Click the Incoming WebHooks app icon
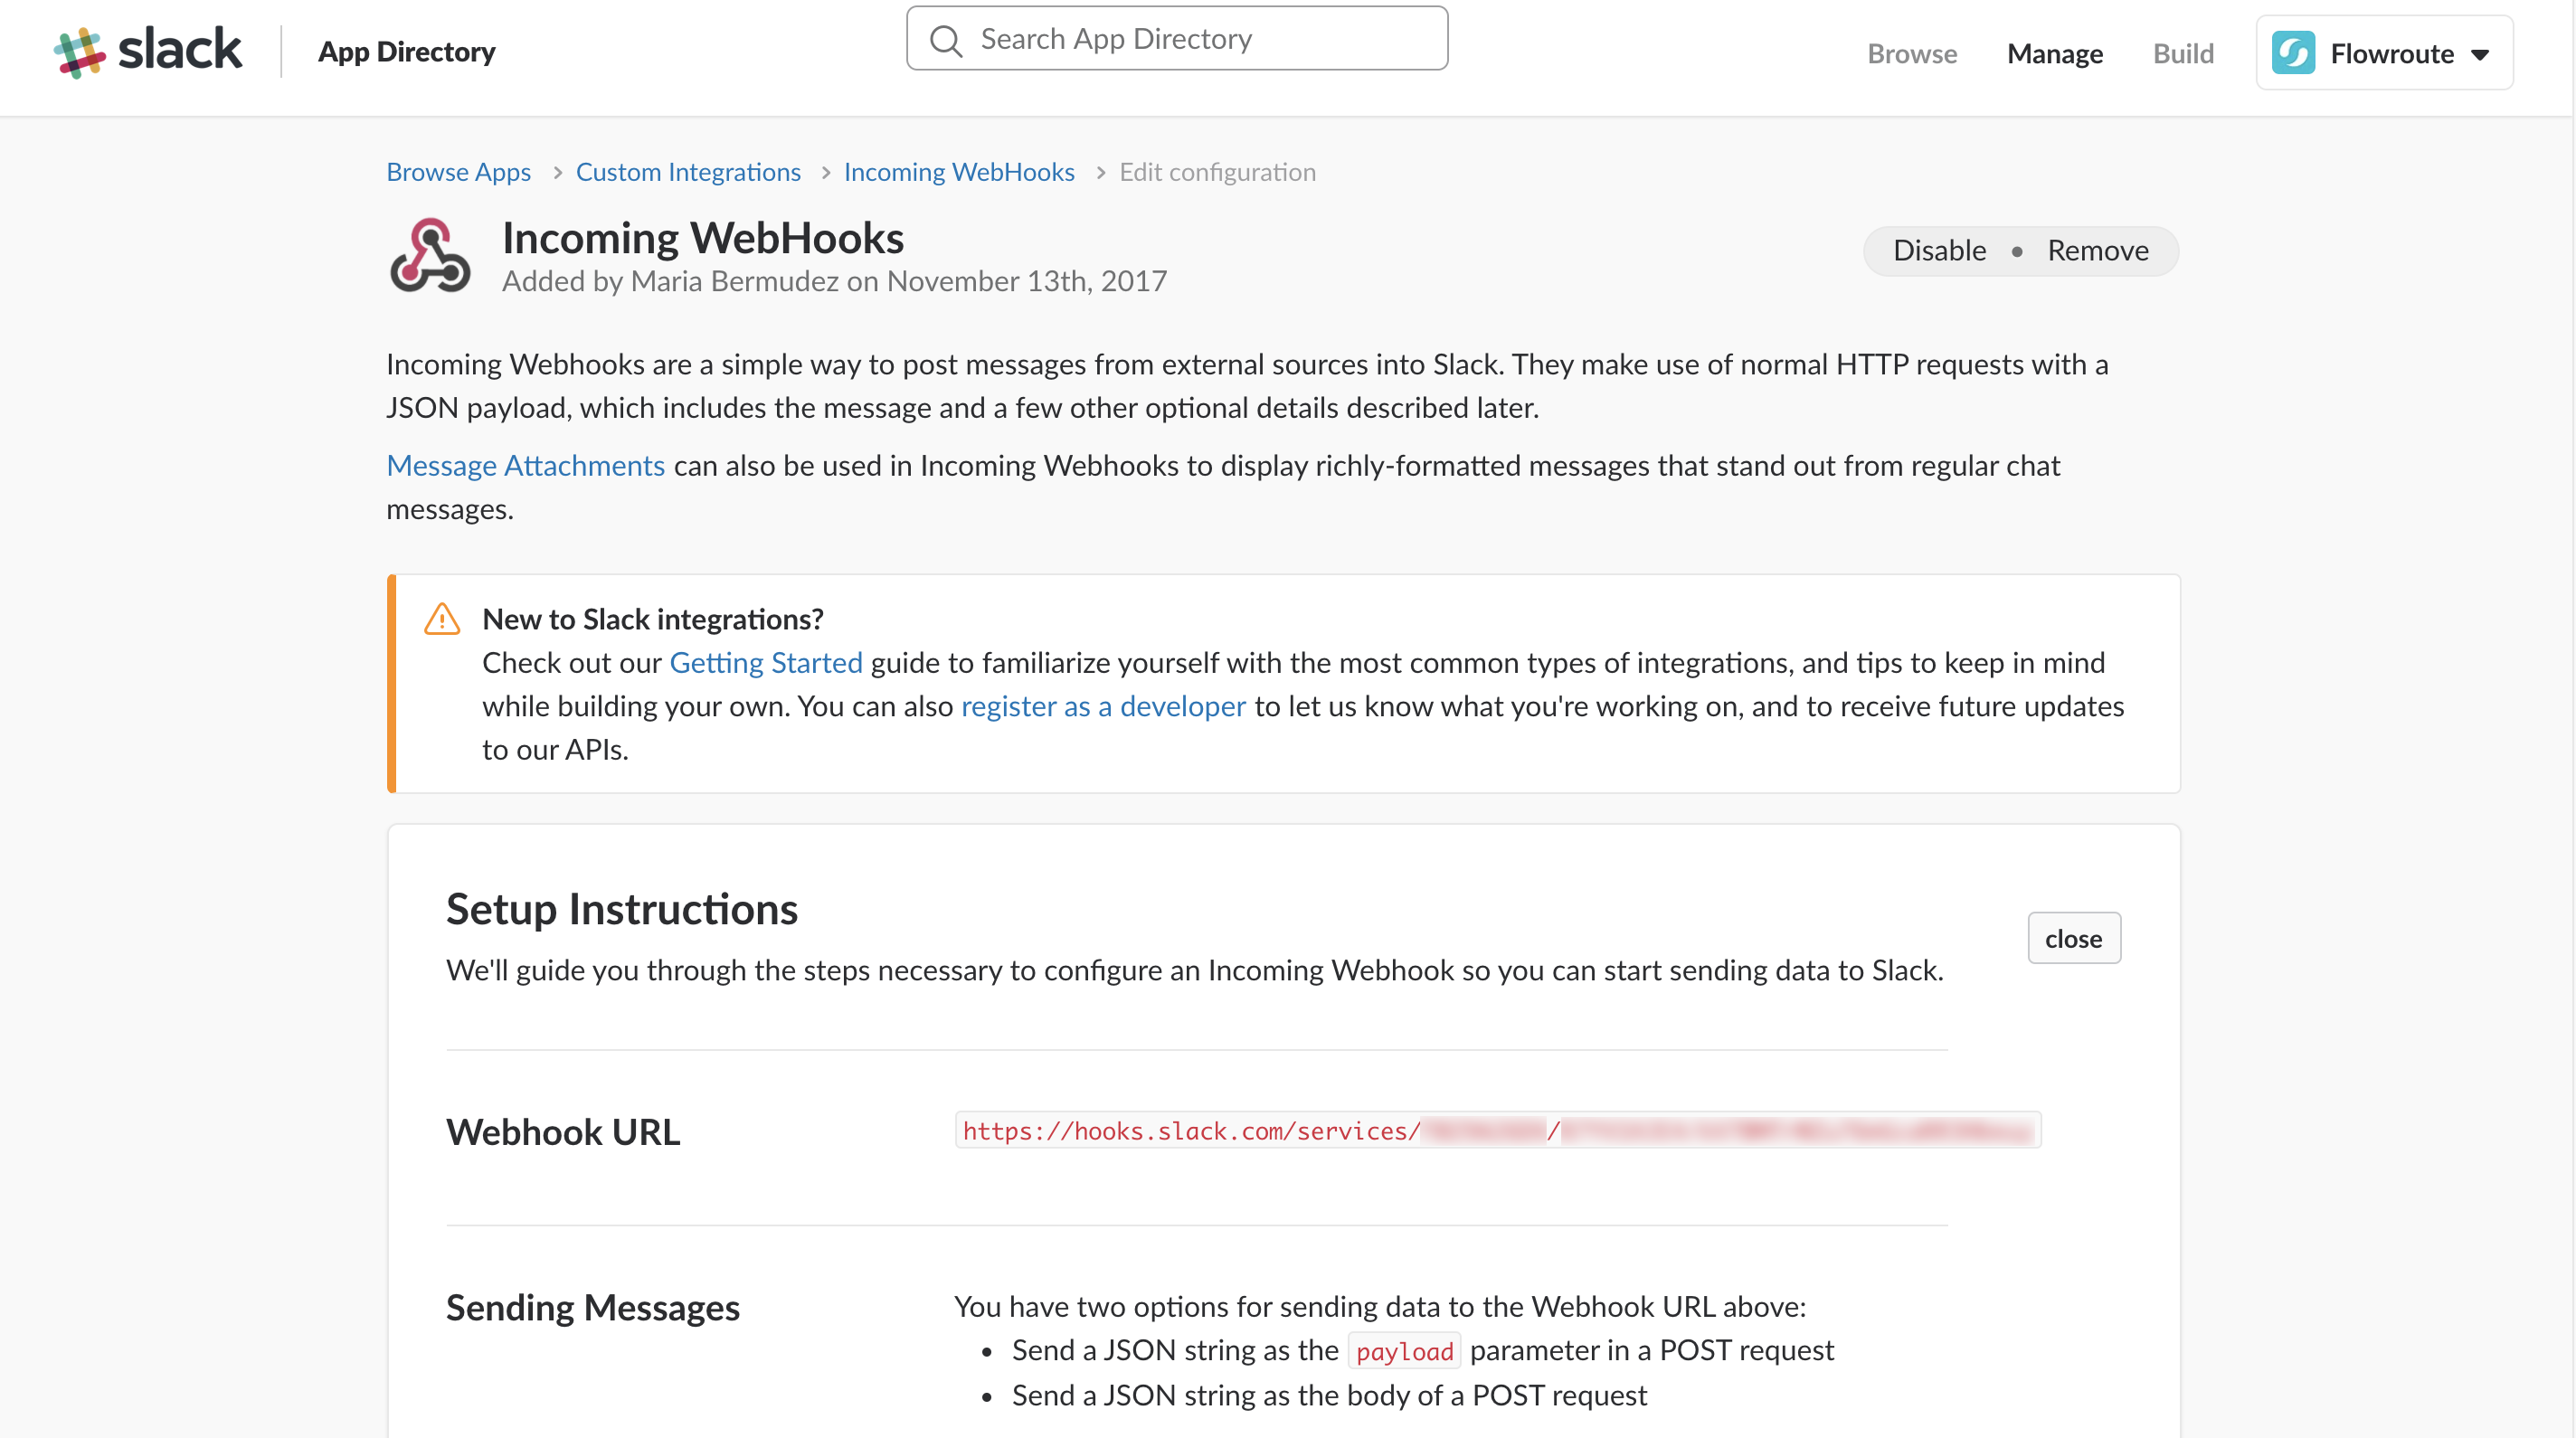 430,256
